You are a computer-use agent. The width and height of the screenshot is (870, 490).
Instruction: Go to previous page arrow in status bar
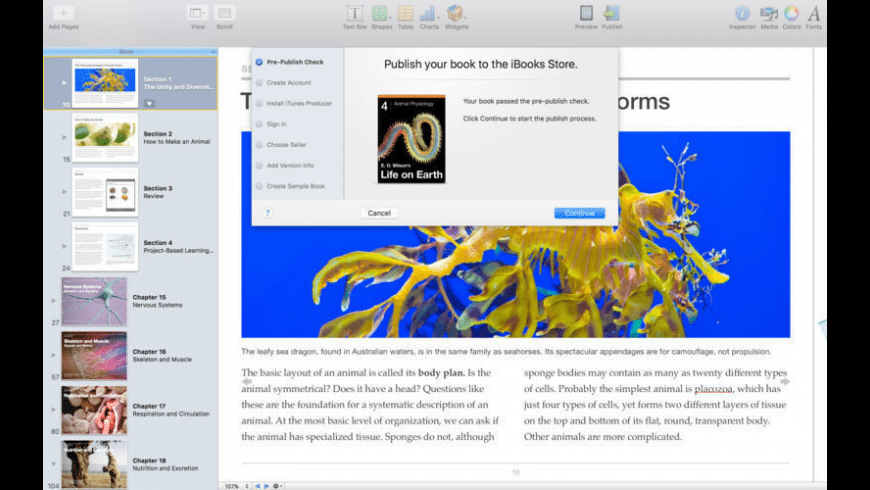(257, 486)
